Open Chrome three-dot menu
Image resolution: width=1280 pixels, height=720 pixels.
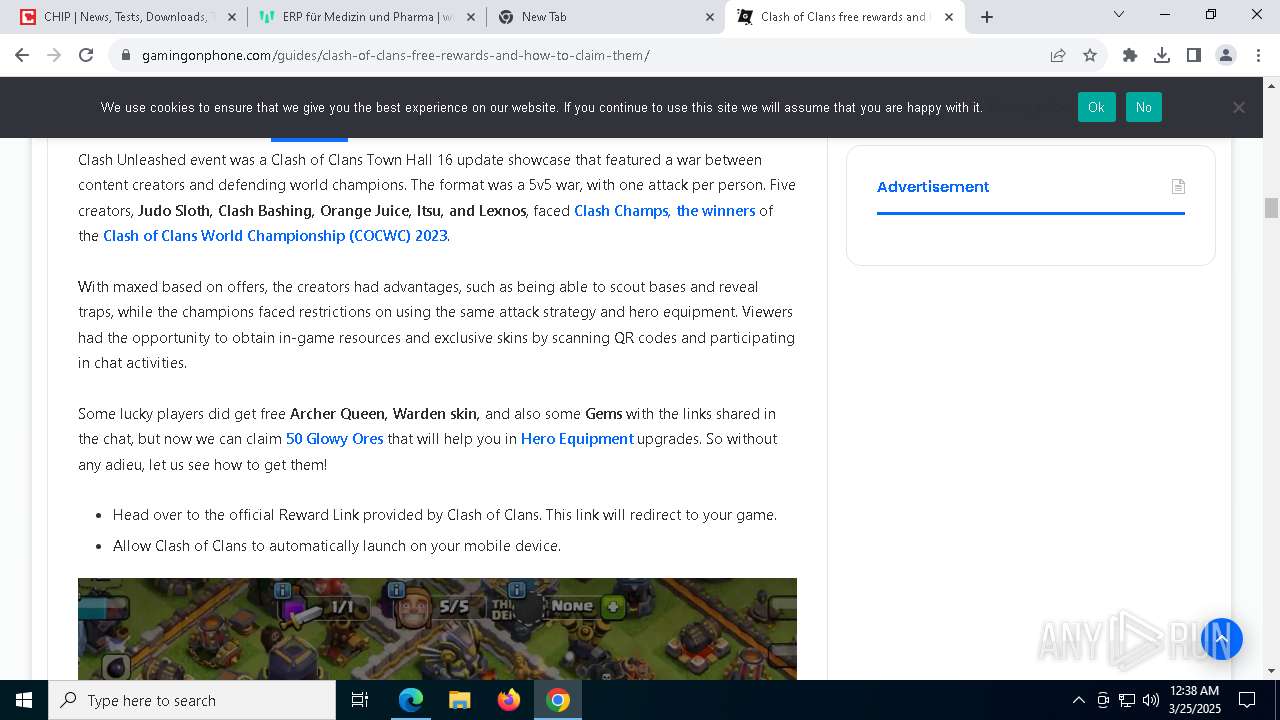(1257, 55)
